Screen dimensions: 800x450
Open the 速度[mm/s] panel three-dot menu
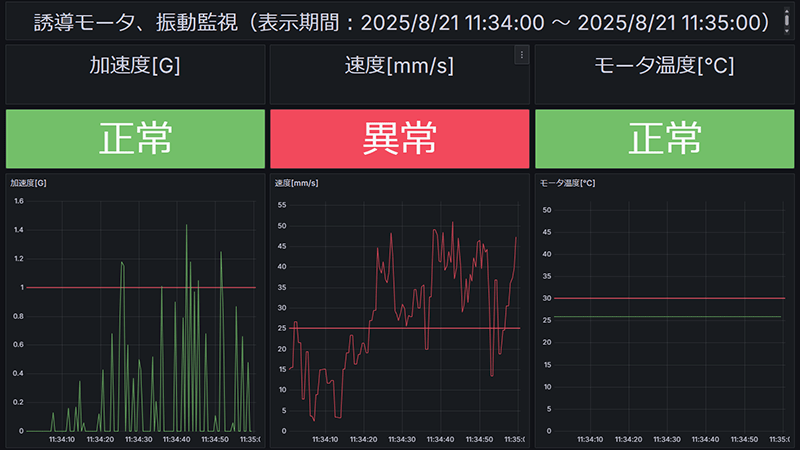coord(520,56)
